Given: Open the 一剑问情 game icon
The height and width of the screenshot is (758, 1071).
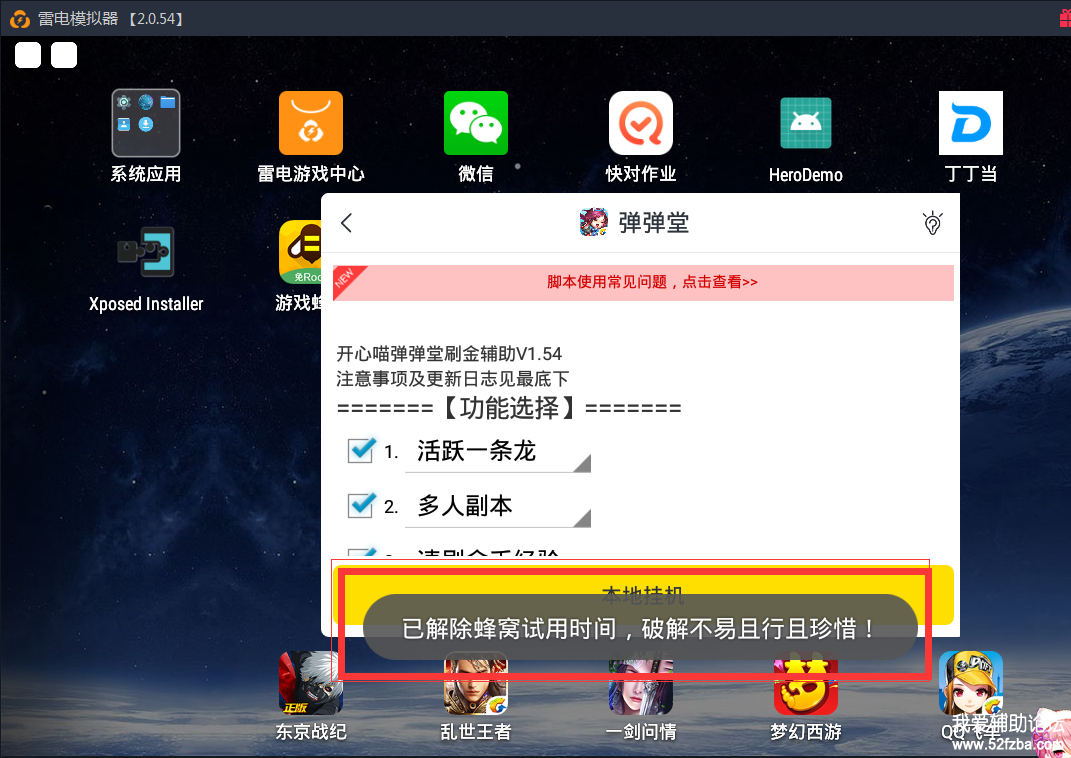Looking at the screenshot, I should (x=641, y=686).
